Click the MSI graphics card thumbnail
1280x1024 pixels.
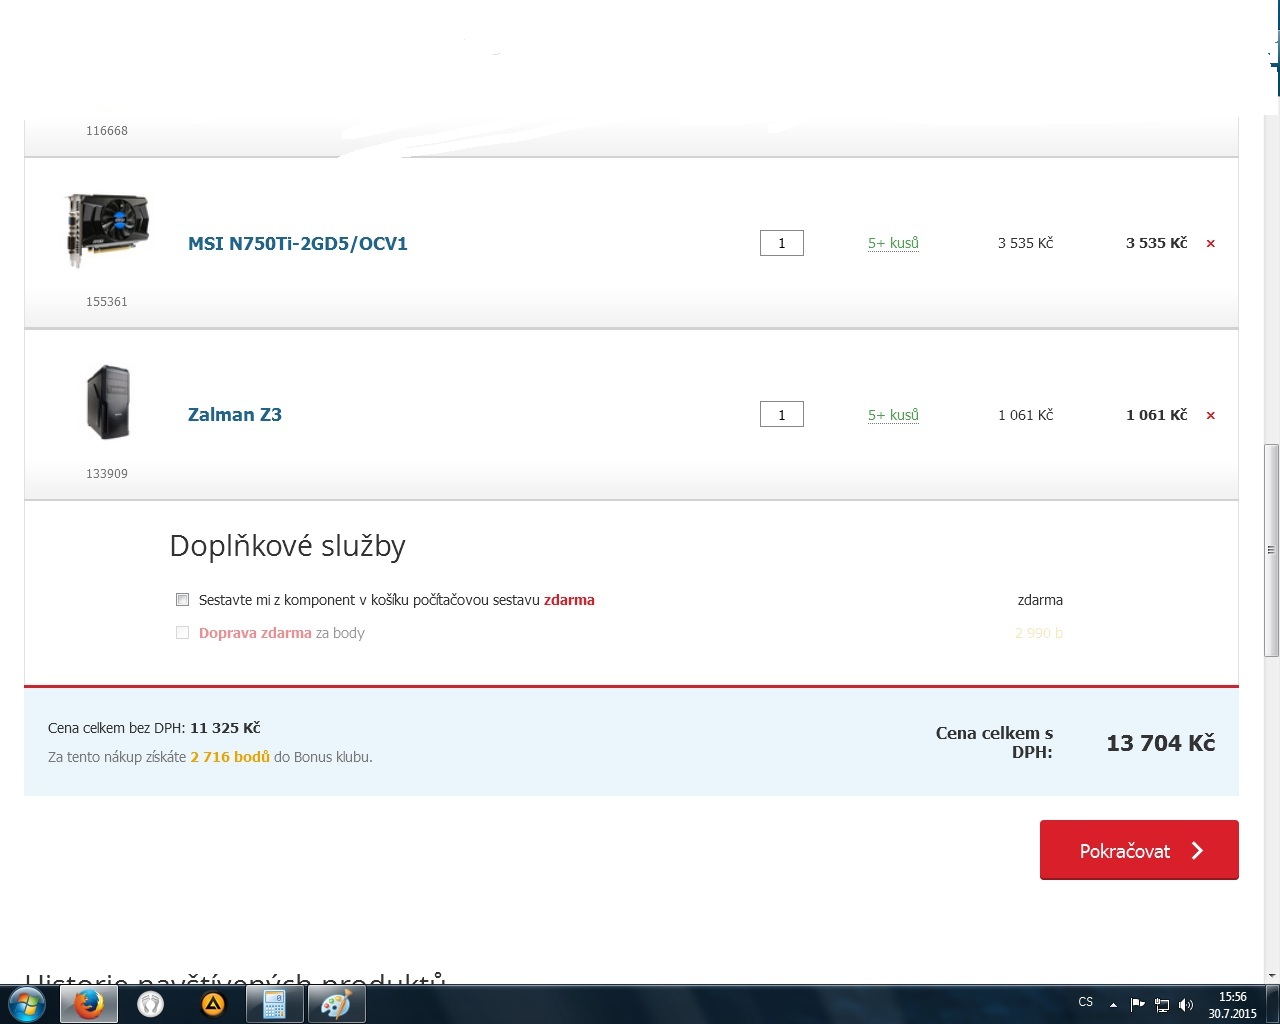[x=107, y=231]
